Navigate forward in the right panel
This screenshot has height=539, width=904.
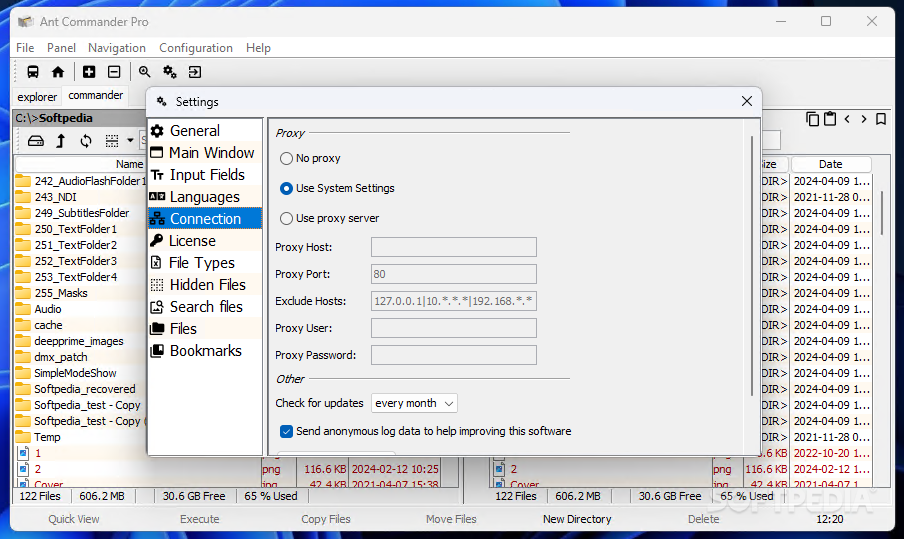point(864,119)
